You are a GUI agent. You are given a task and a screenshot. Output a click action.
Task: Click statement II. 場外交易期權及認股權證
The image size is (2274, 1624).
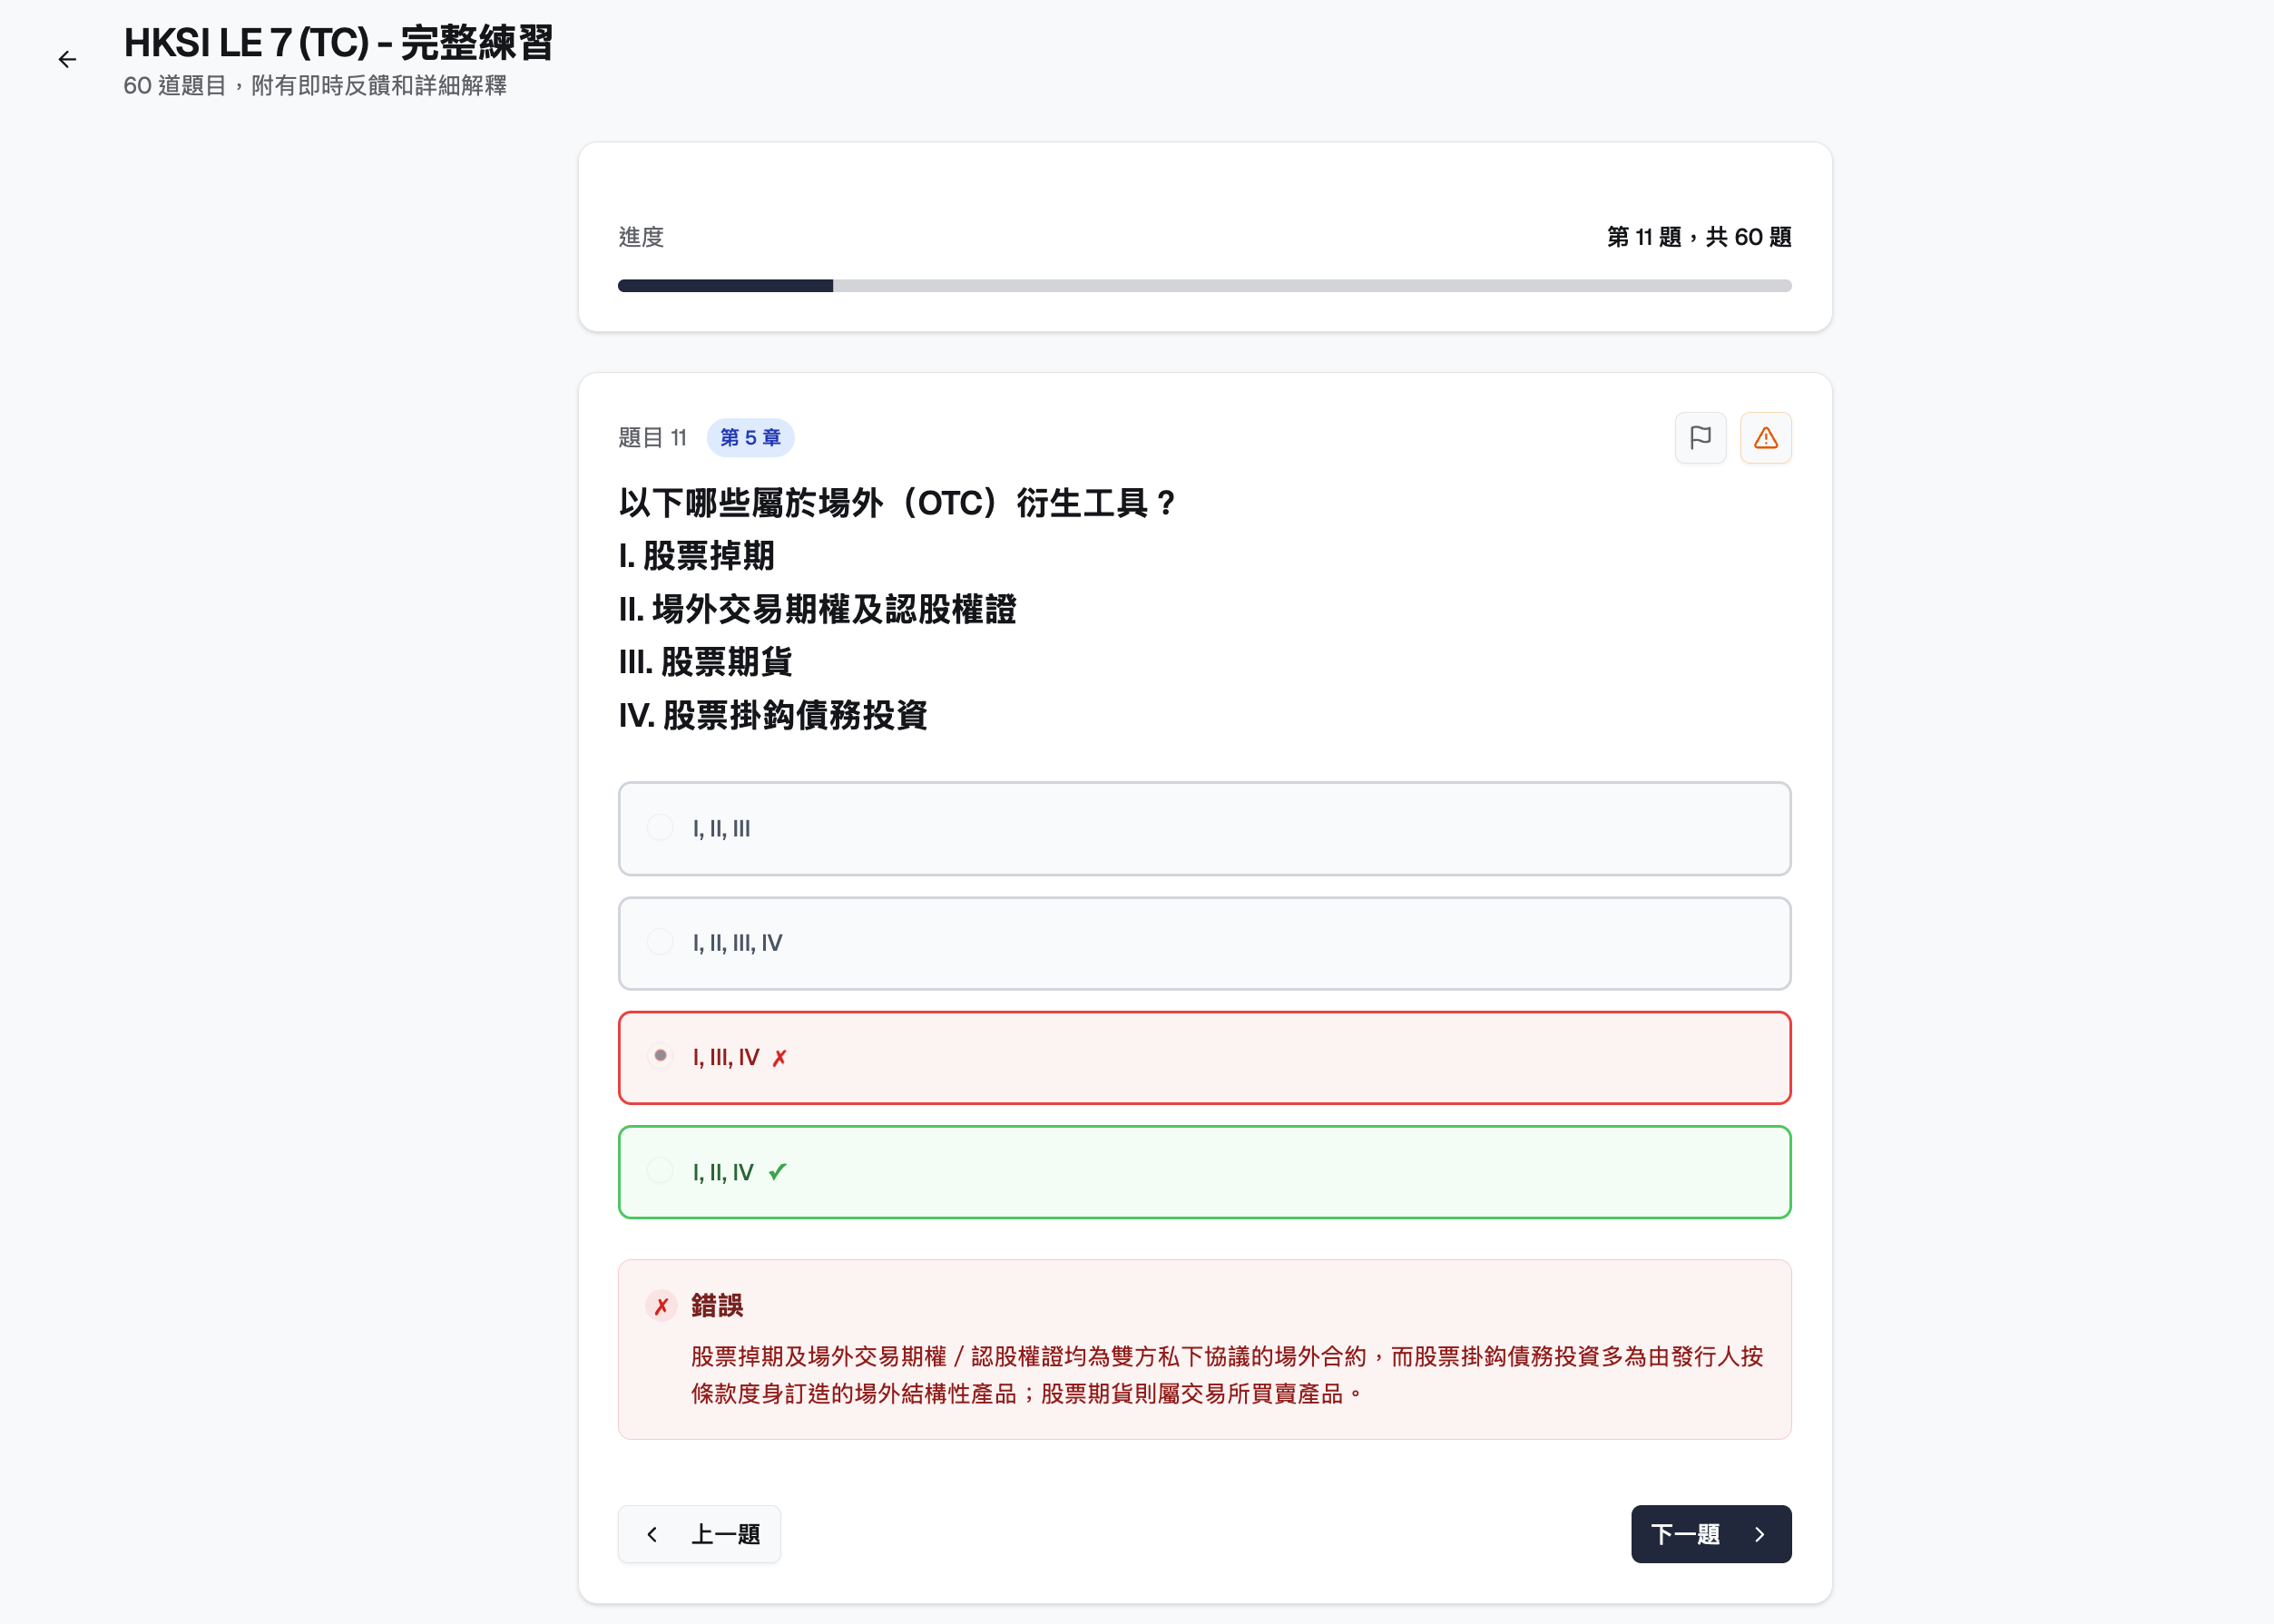817,609
